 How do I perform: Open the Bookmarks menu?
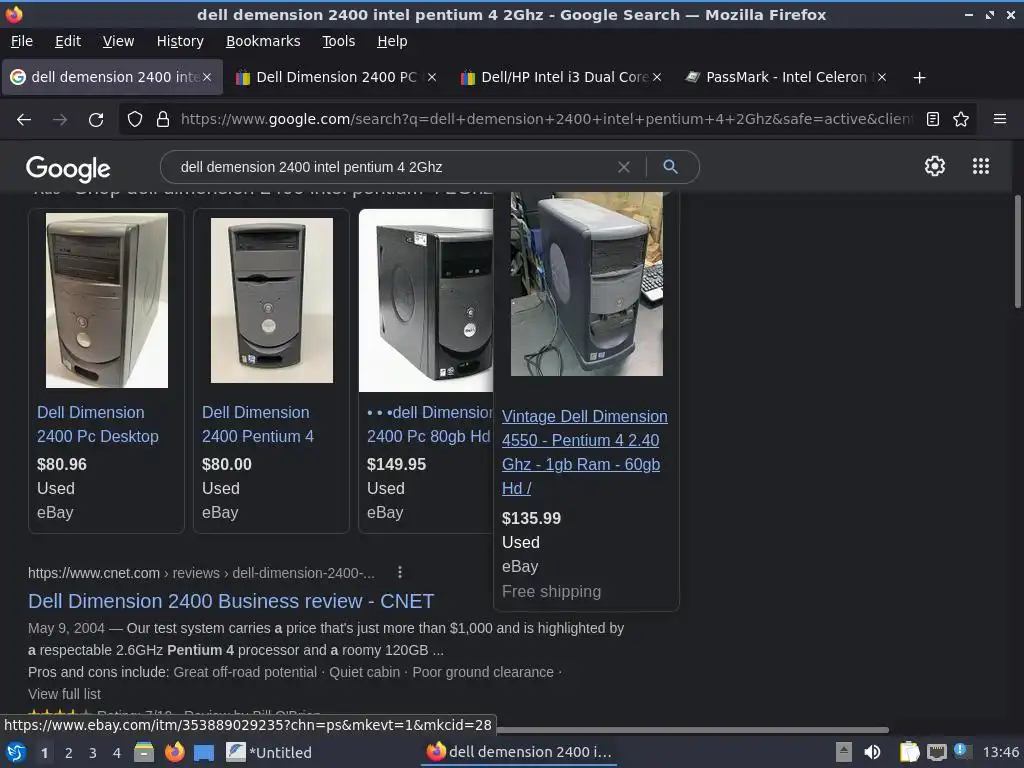point(263,41)
